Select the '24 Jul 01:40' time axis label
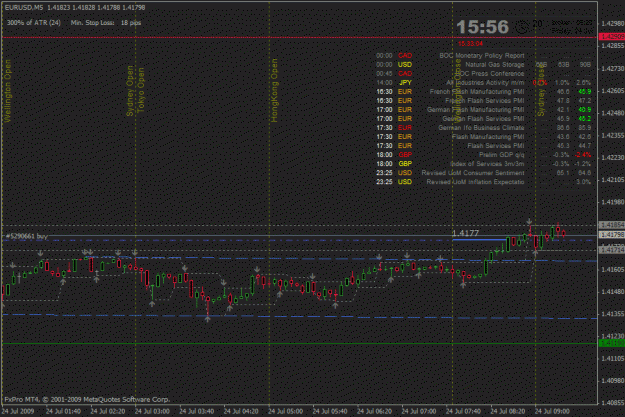The height and width of the screenshot is (417, 625). click(63, 411)
